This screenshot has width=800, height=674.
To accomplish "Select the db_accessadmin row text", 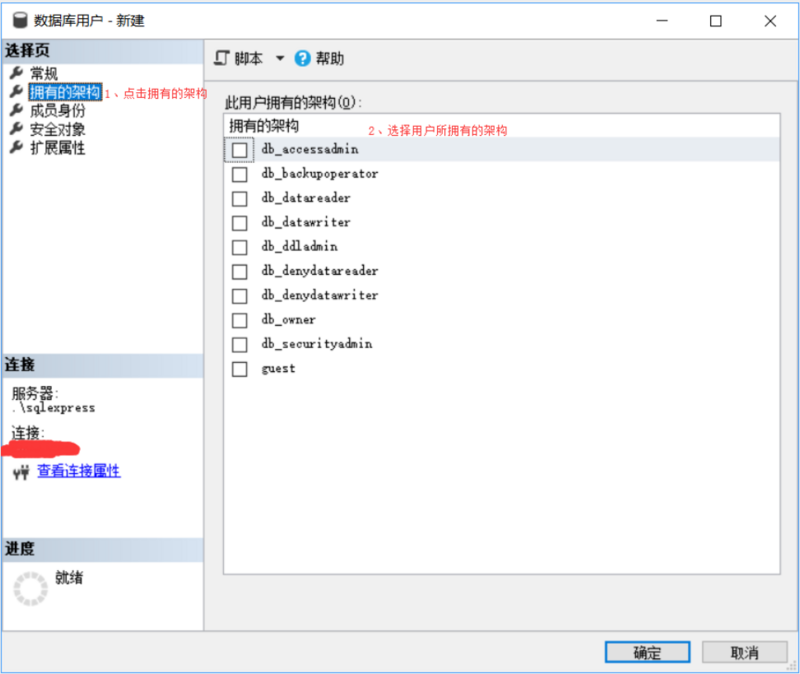I will click(x=310, y=149).
